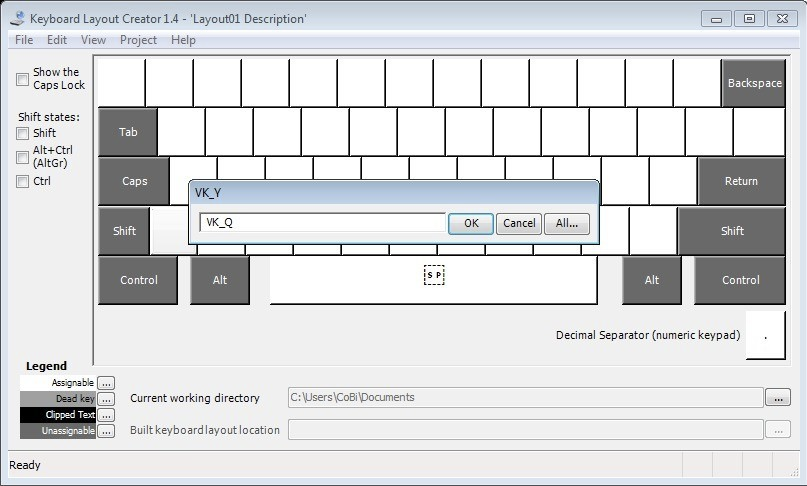807x486 pixels.
Task: Cancel the VK_Y dialog
Action: tap(519, 223)
